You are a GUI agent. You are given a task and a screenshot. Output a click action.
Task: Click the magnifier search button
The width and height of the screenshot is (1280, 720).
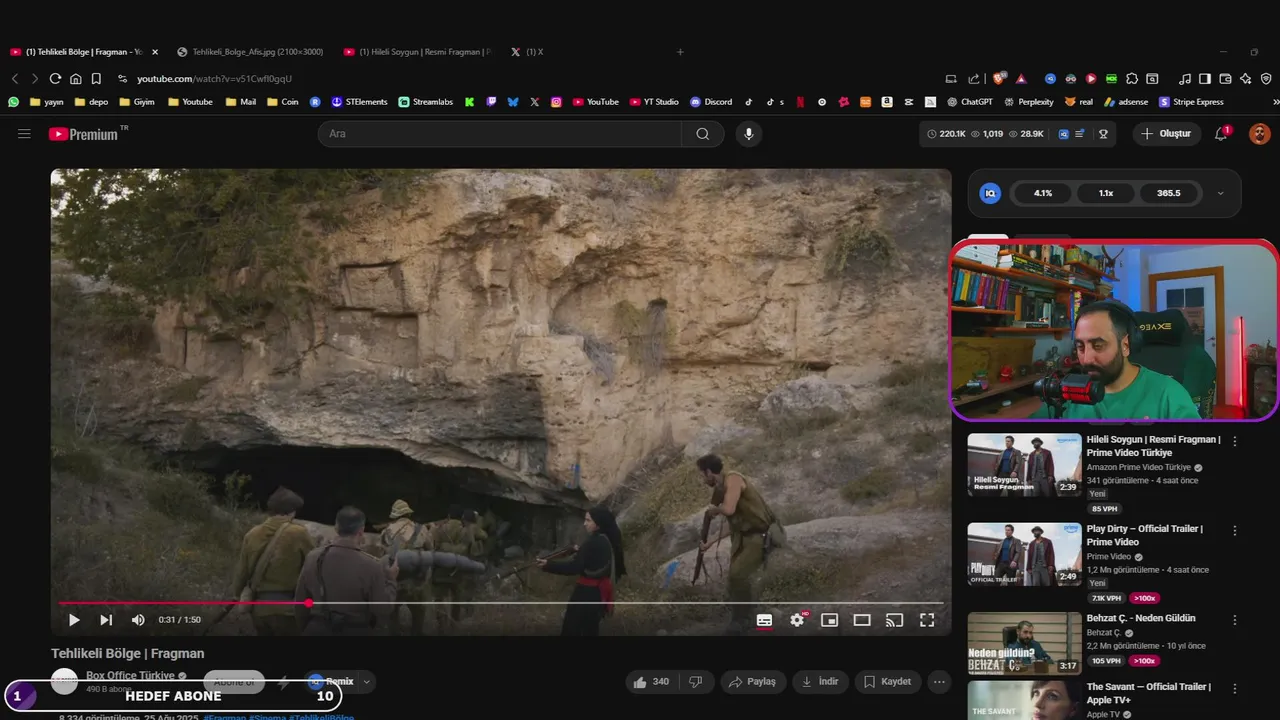(x=703, y=133)
